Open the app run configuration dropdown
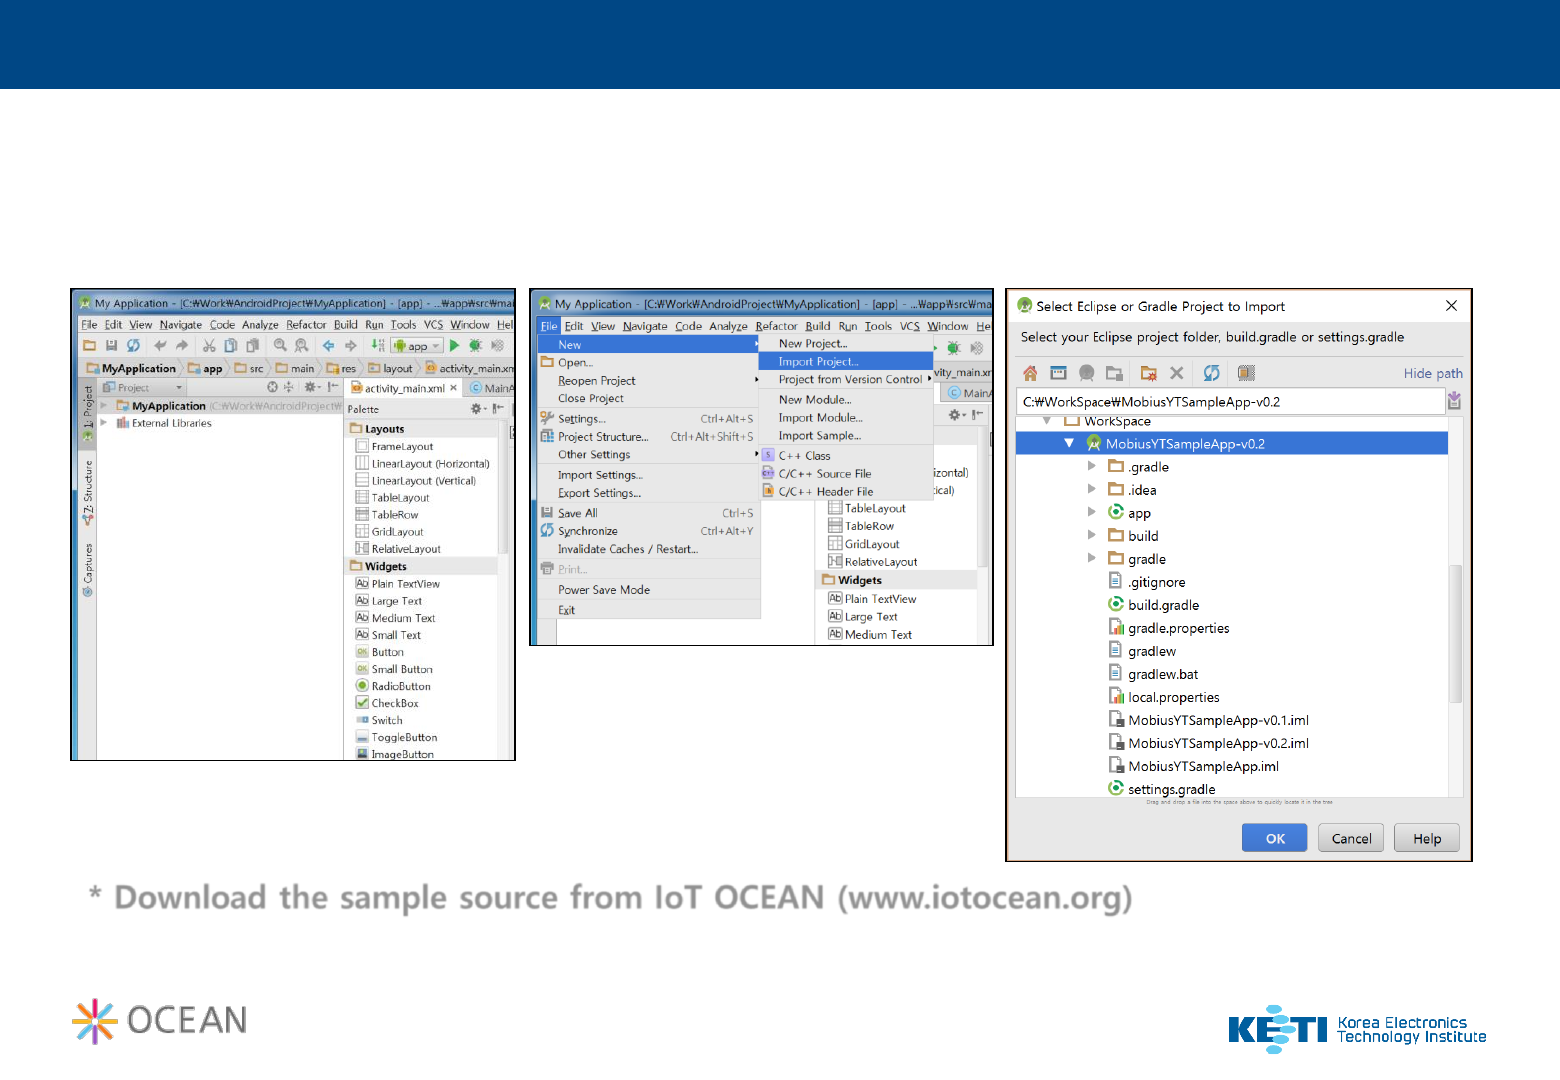1560x1080 pixels. [x=417, y=346]
